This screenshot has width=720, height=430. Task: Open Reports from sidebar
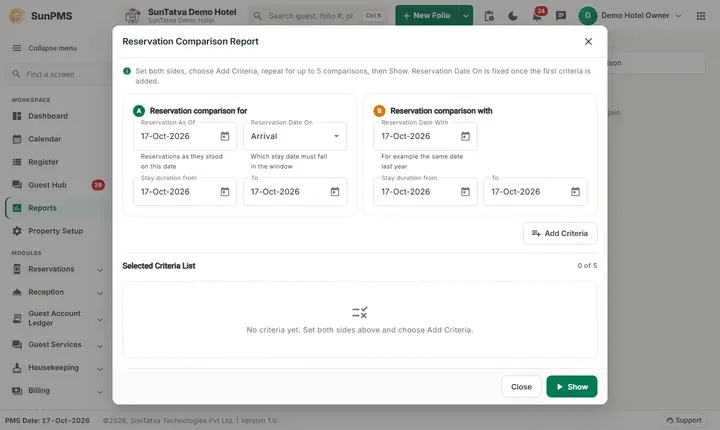pos(42,208)
